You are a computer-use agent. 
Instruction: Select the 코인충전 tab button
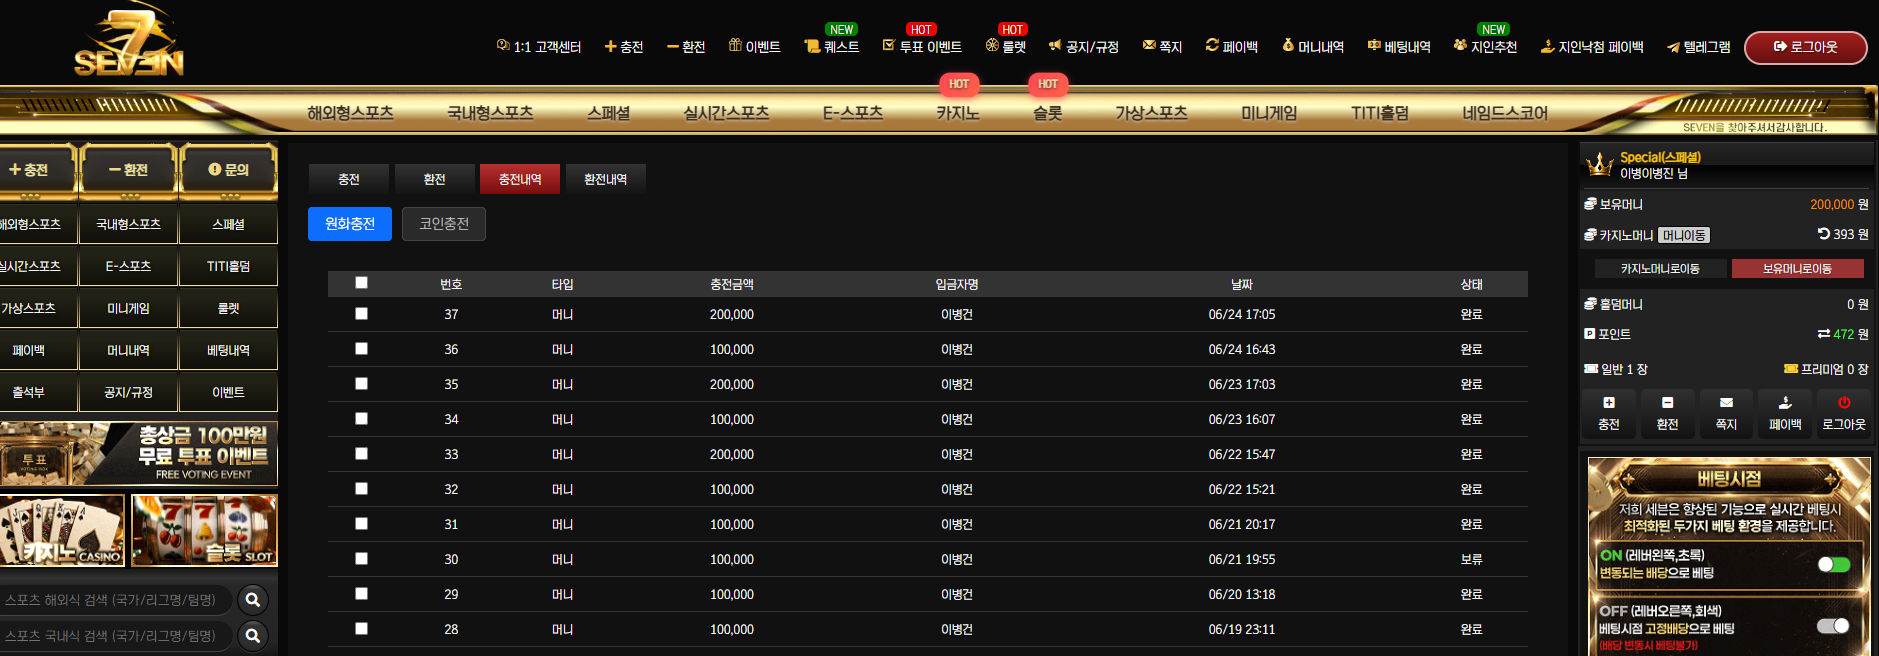coord(444,224)
